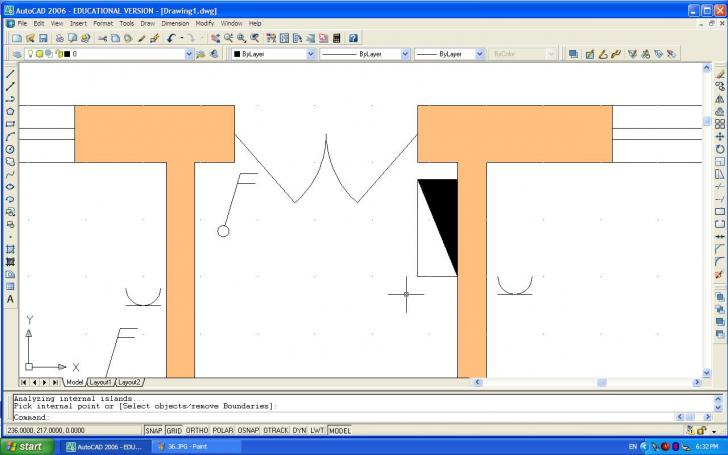The width and height of the screenshot is (728, 455).
Task: Open the Format menu
Action: [103, 23]
